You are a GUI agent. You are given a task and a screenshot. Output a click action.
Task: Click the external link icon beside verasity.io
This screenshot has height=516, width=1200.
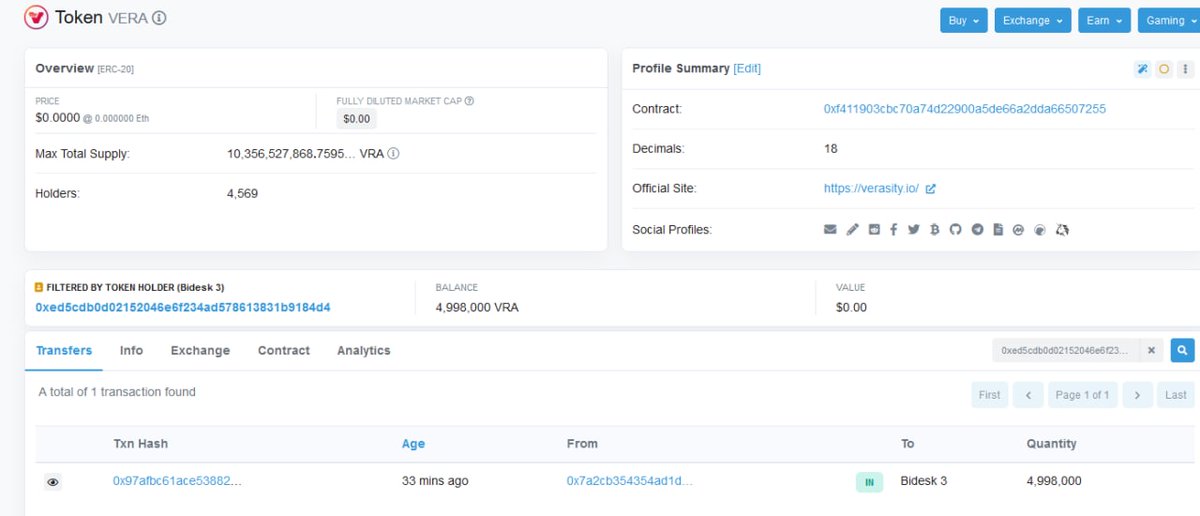pyautogui.click(x=931, y=189)
